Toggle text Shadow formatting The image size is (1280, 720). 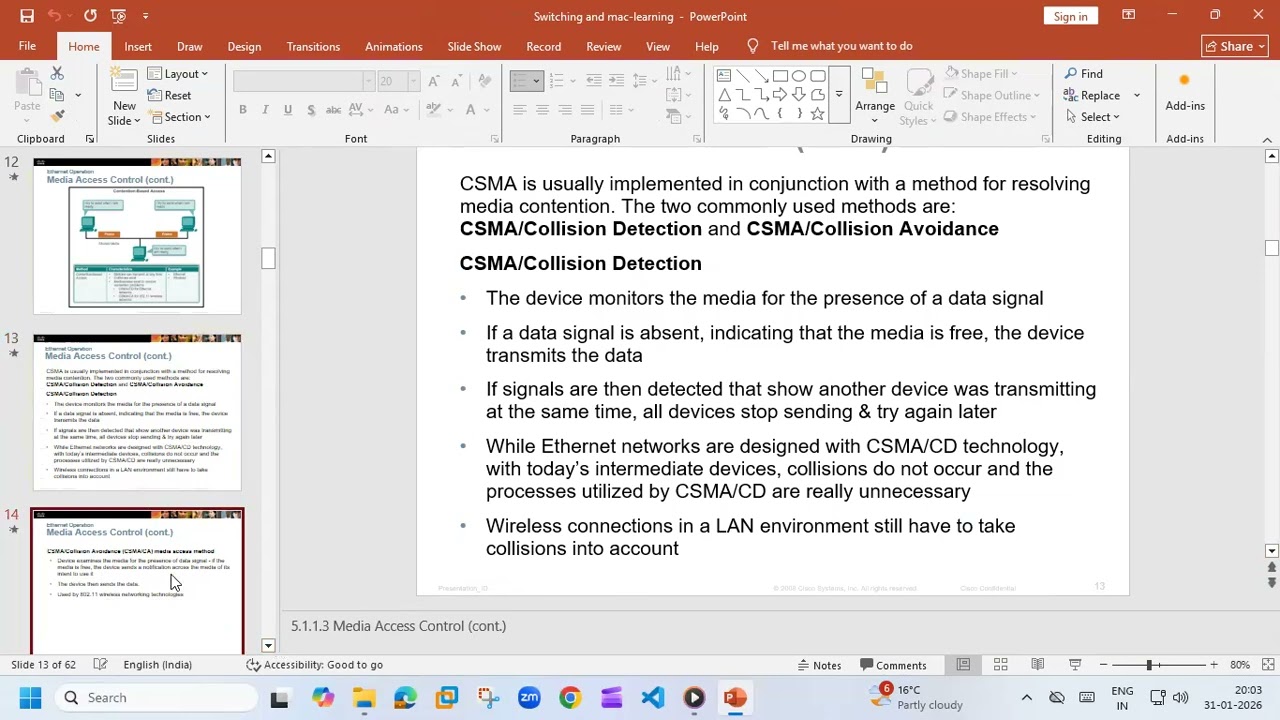[311, 110]
